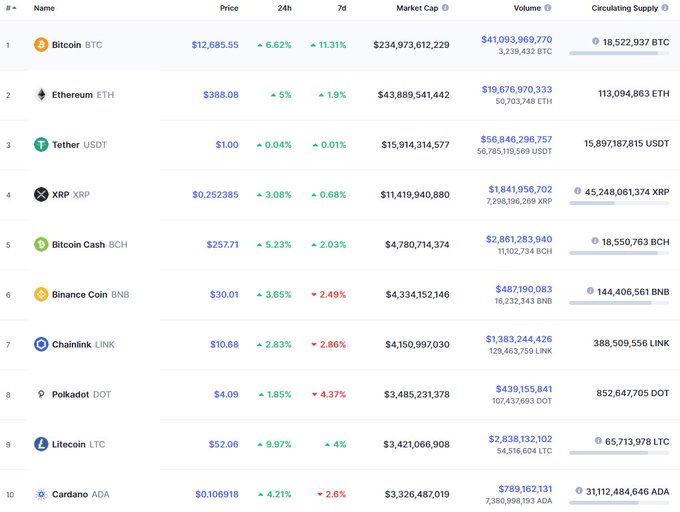Click the Bitcoin supply progress bar

coord(619,53)
